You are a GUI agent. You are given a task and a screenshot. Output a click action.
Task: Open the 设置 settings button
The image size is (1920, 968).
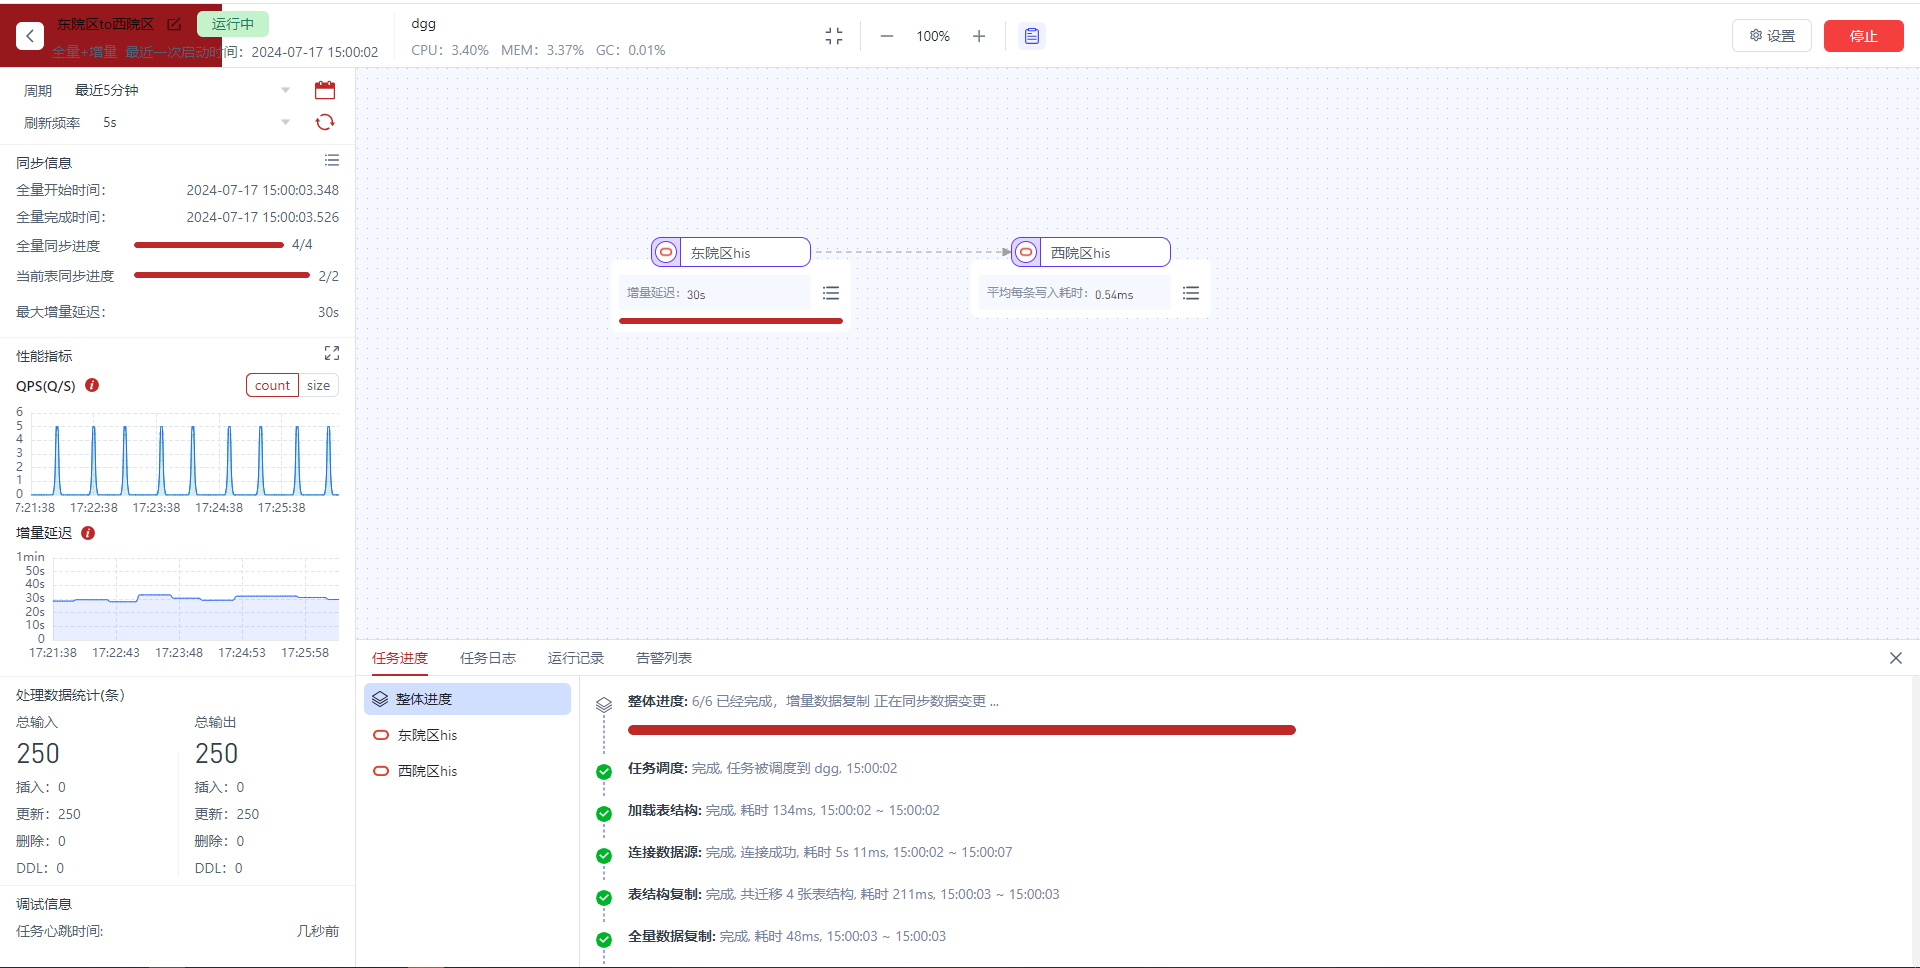1772,36
